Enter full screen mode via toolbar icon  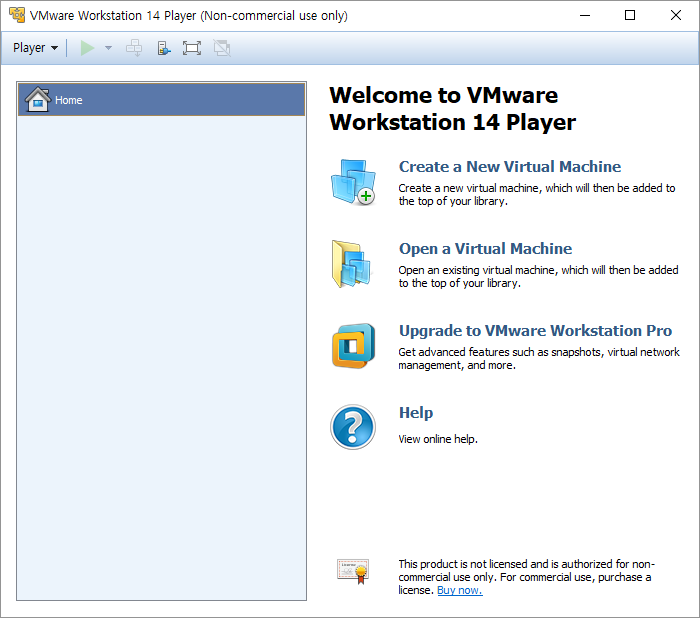(192, 48)
